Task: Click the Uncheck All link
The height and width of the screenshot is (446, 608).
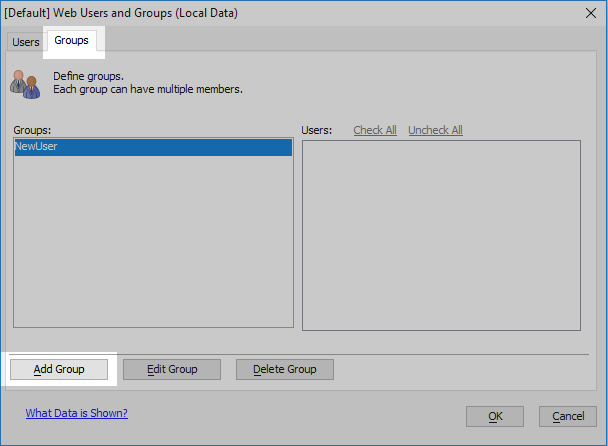Action: coord(435,130)
